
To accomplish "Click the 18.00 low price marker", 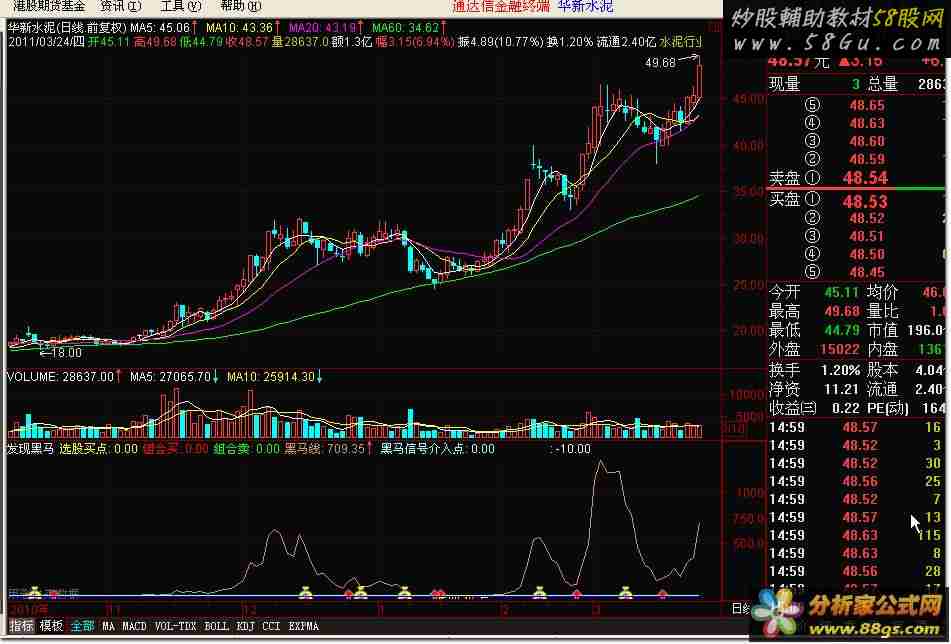I will pyautogui.click(x=66, y=352).
